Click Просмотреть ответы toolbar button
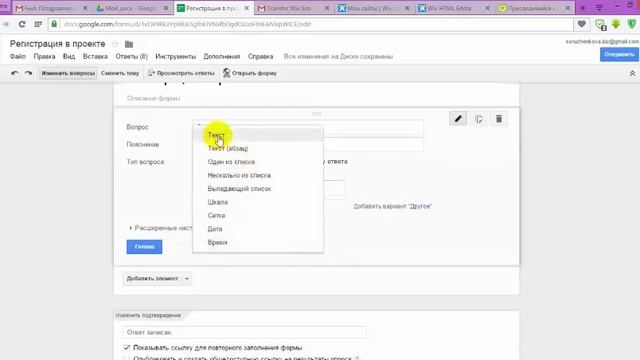Image resolution: width=640 pixels, height=360 pixels. [181, 73]
